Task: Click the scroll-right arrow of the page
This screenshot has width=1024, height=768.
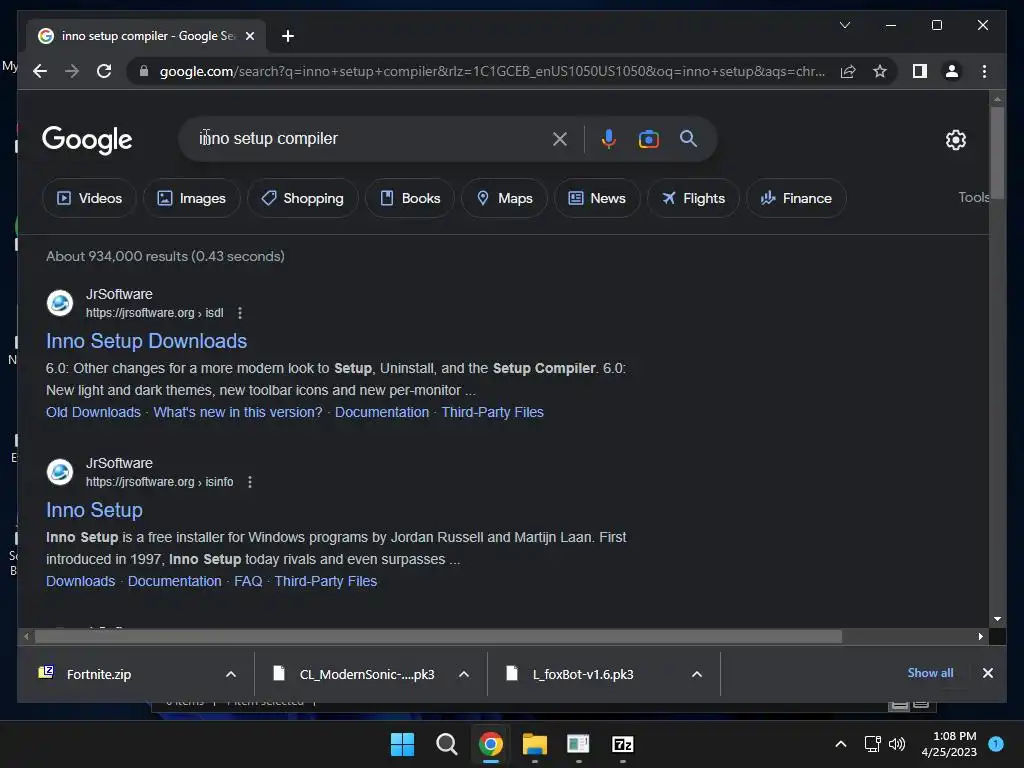Action: [x=980, y=636]
